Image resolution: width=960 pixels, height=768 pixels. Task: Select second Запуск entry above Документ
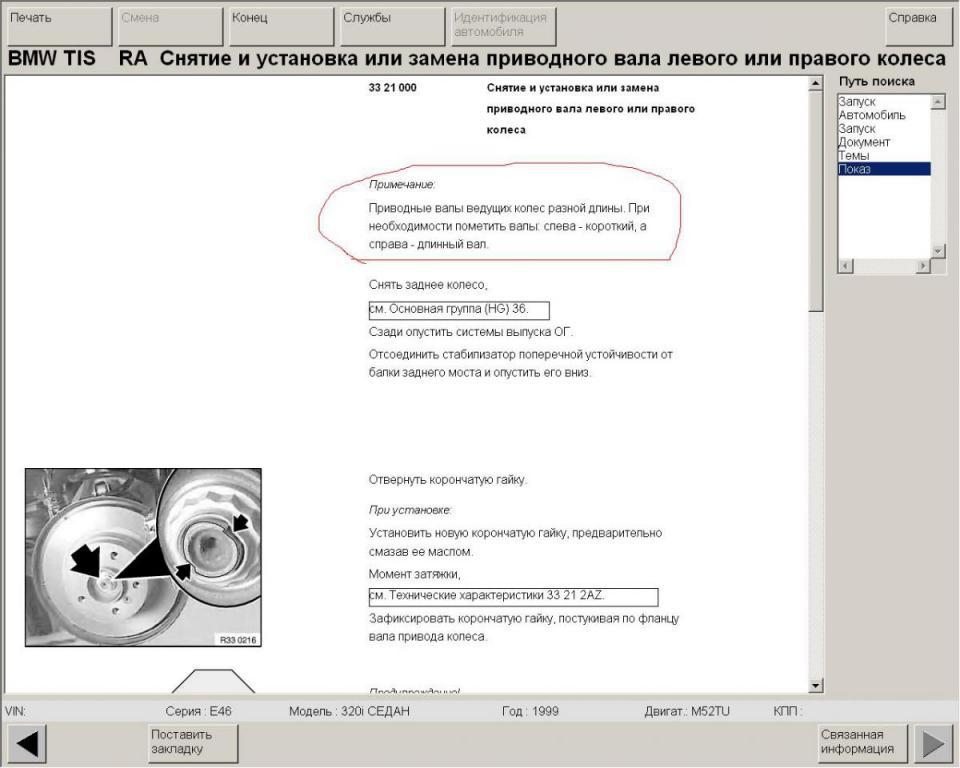[x=857, y=129]
